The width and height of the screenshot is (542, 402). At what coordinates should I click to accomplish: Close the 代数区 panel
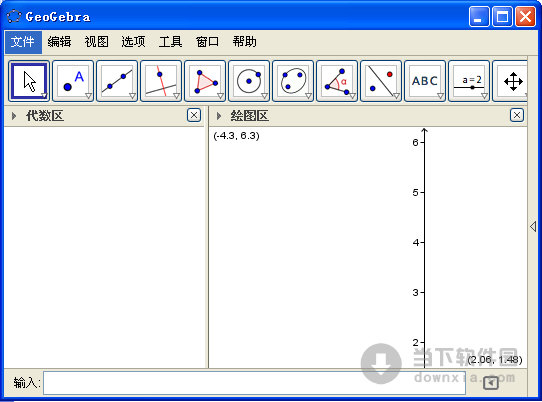194,115
